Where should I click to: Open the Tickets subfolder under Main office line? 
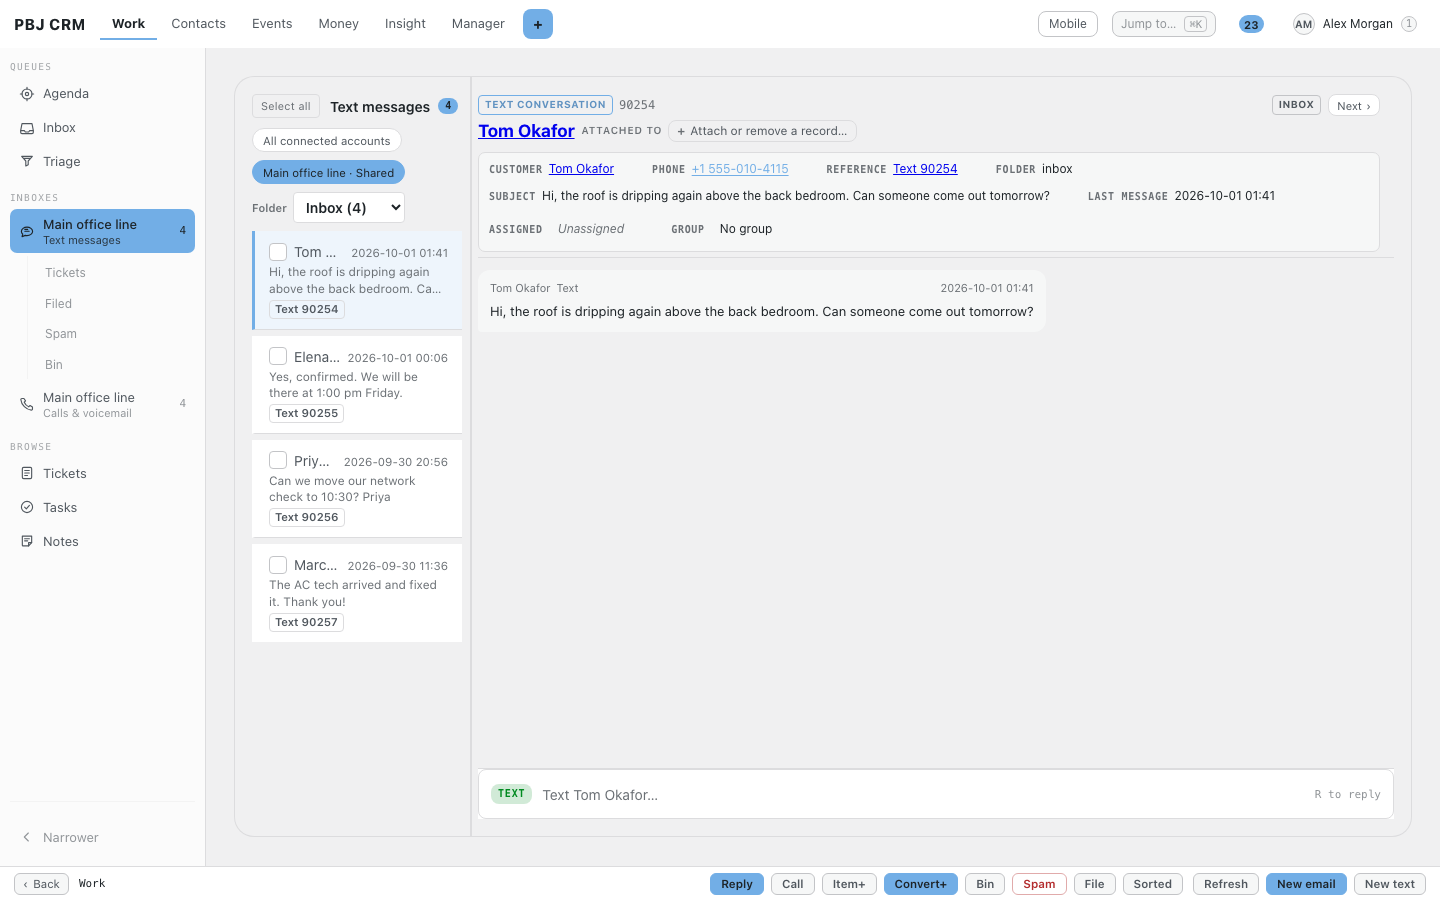tap(65, 273)
